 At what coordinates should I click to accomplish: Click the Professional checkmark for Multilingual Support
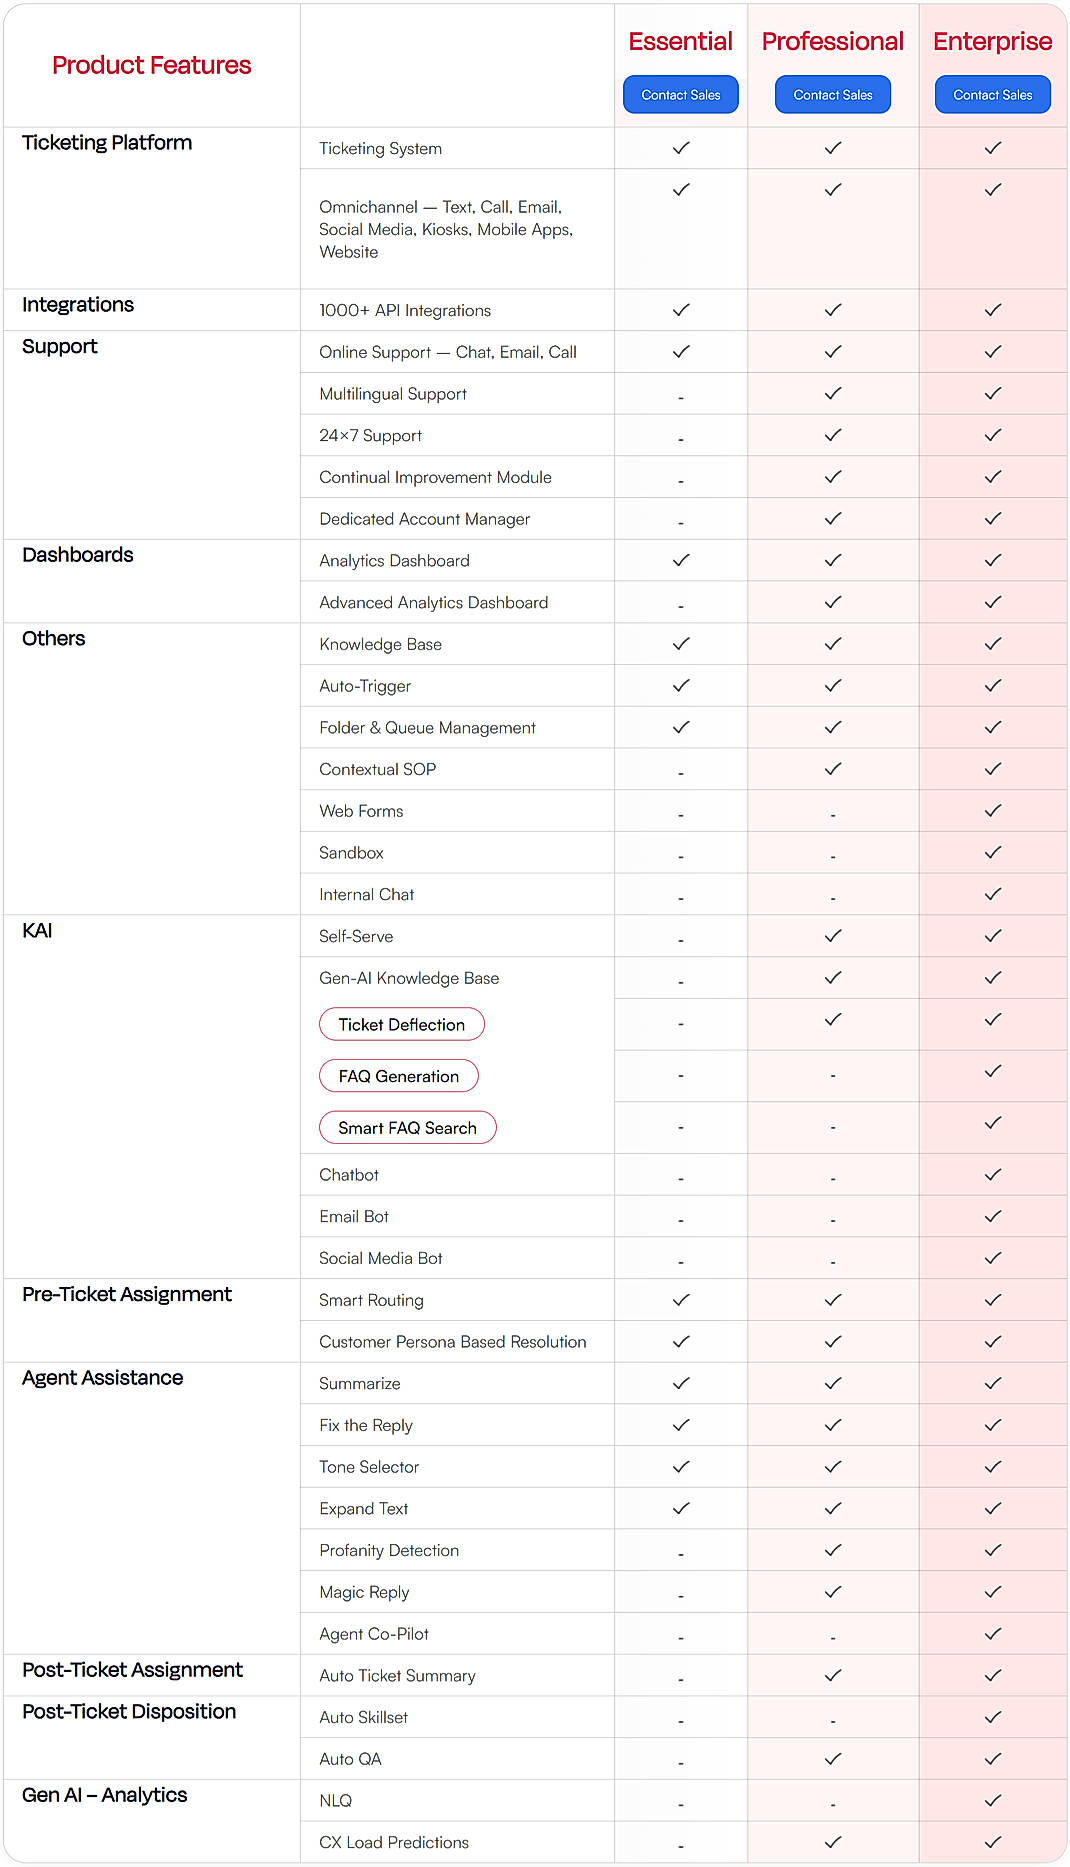click(x=832, y=393)
